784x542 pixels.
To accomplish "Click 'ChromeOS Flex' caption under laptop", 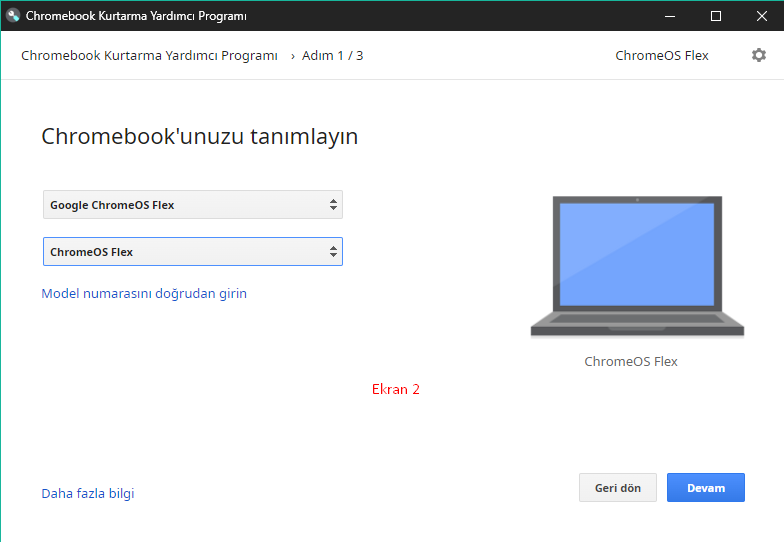I will pyautogui.click(x=630, y=362).
